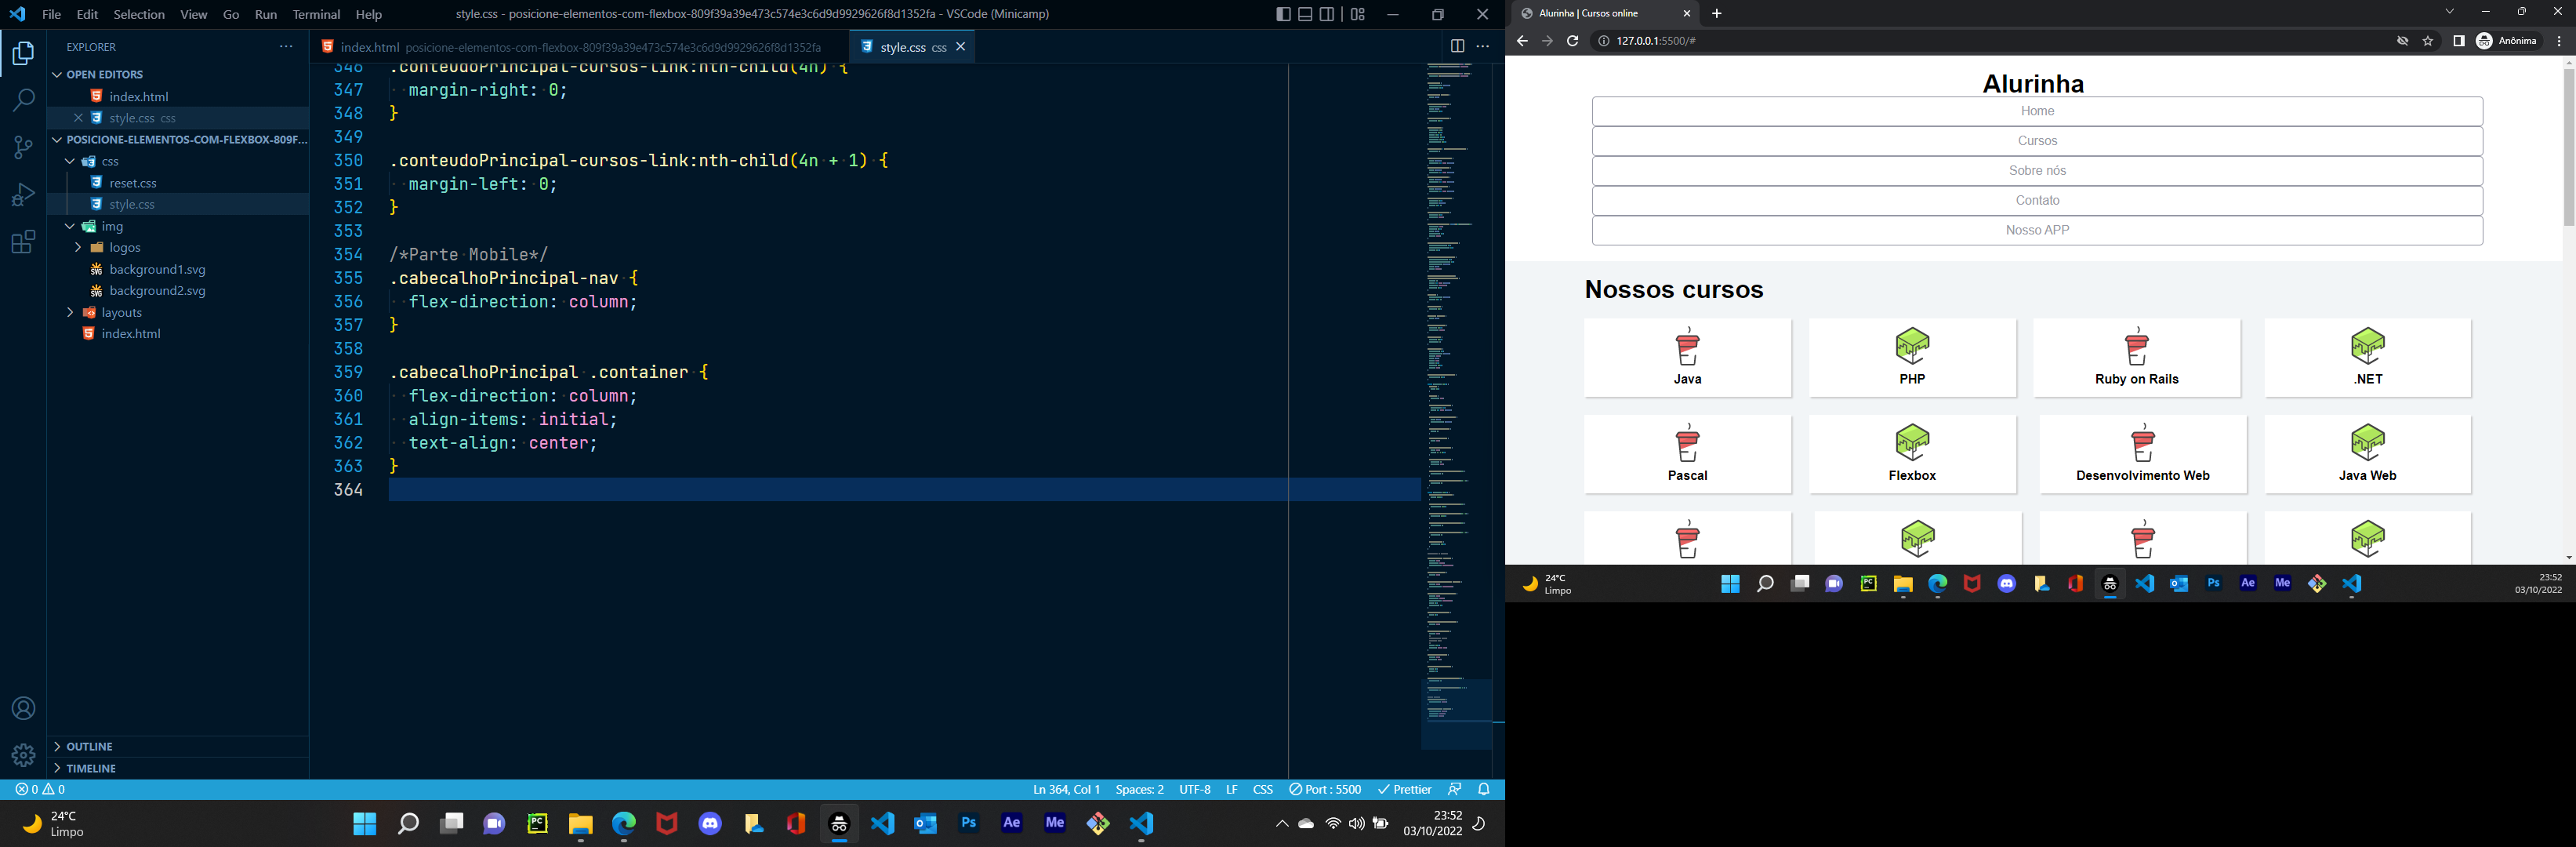Open the Search view in VS Code

click(x=23, y=100)
